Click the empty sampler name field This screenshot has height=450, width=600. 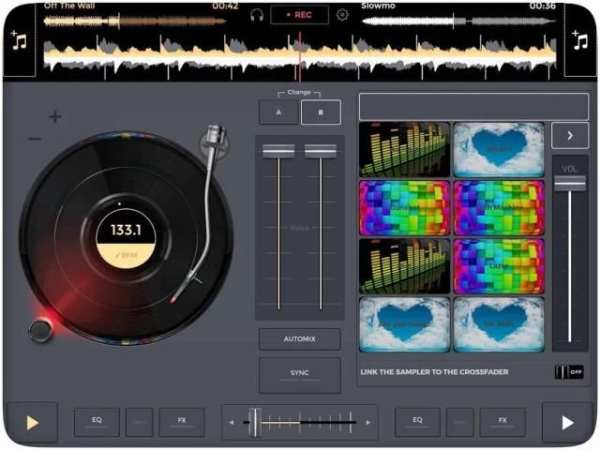point(474,106)
